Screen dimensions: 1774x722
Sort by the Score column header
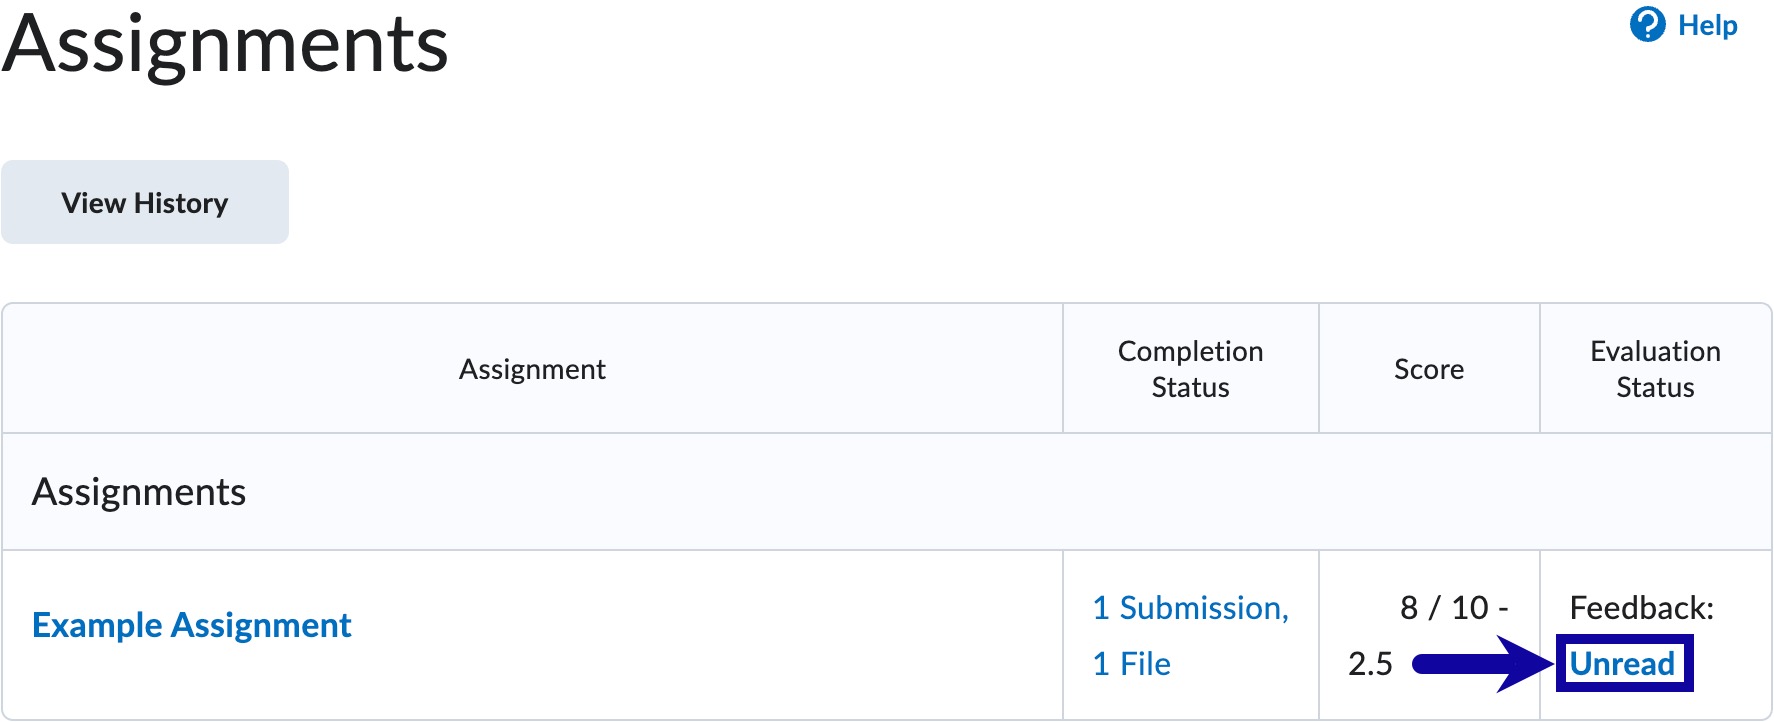click(1429, 368)
